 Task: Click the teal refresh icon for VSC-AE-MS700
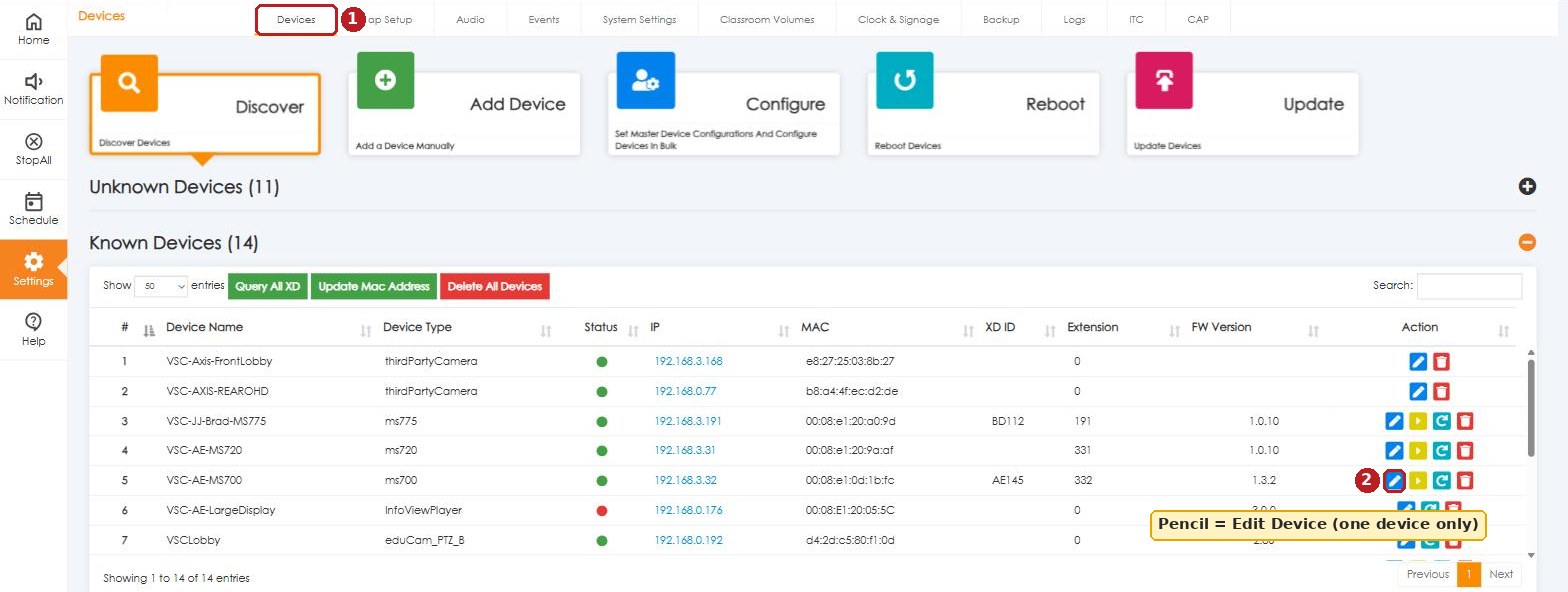click(1441, 481)
